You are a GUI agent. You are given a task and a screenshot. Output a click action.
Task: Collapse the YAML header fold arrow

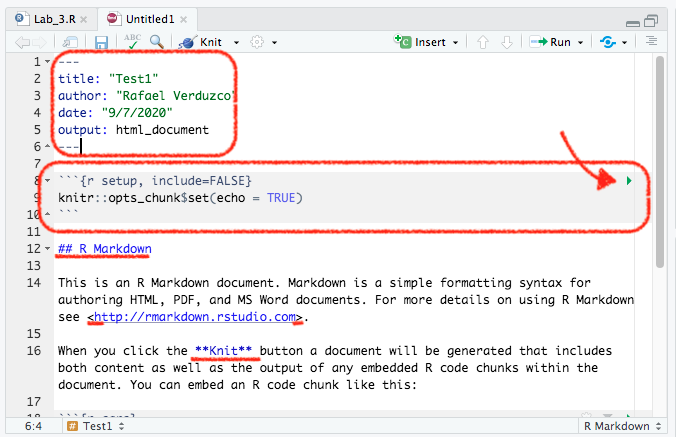(47, 62)
